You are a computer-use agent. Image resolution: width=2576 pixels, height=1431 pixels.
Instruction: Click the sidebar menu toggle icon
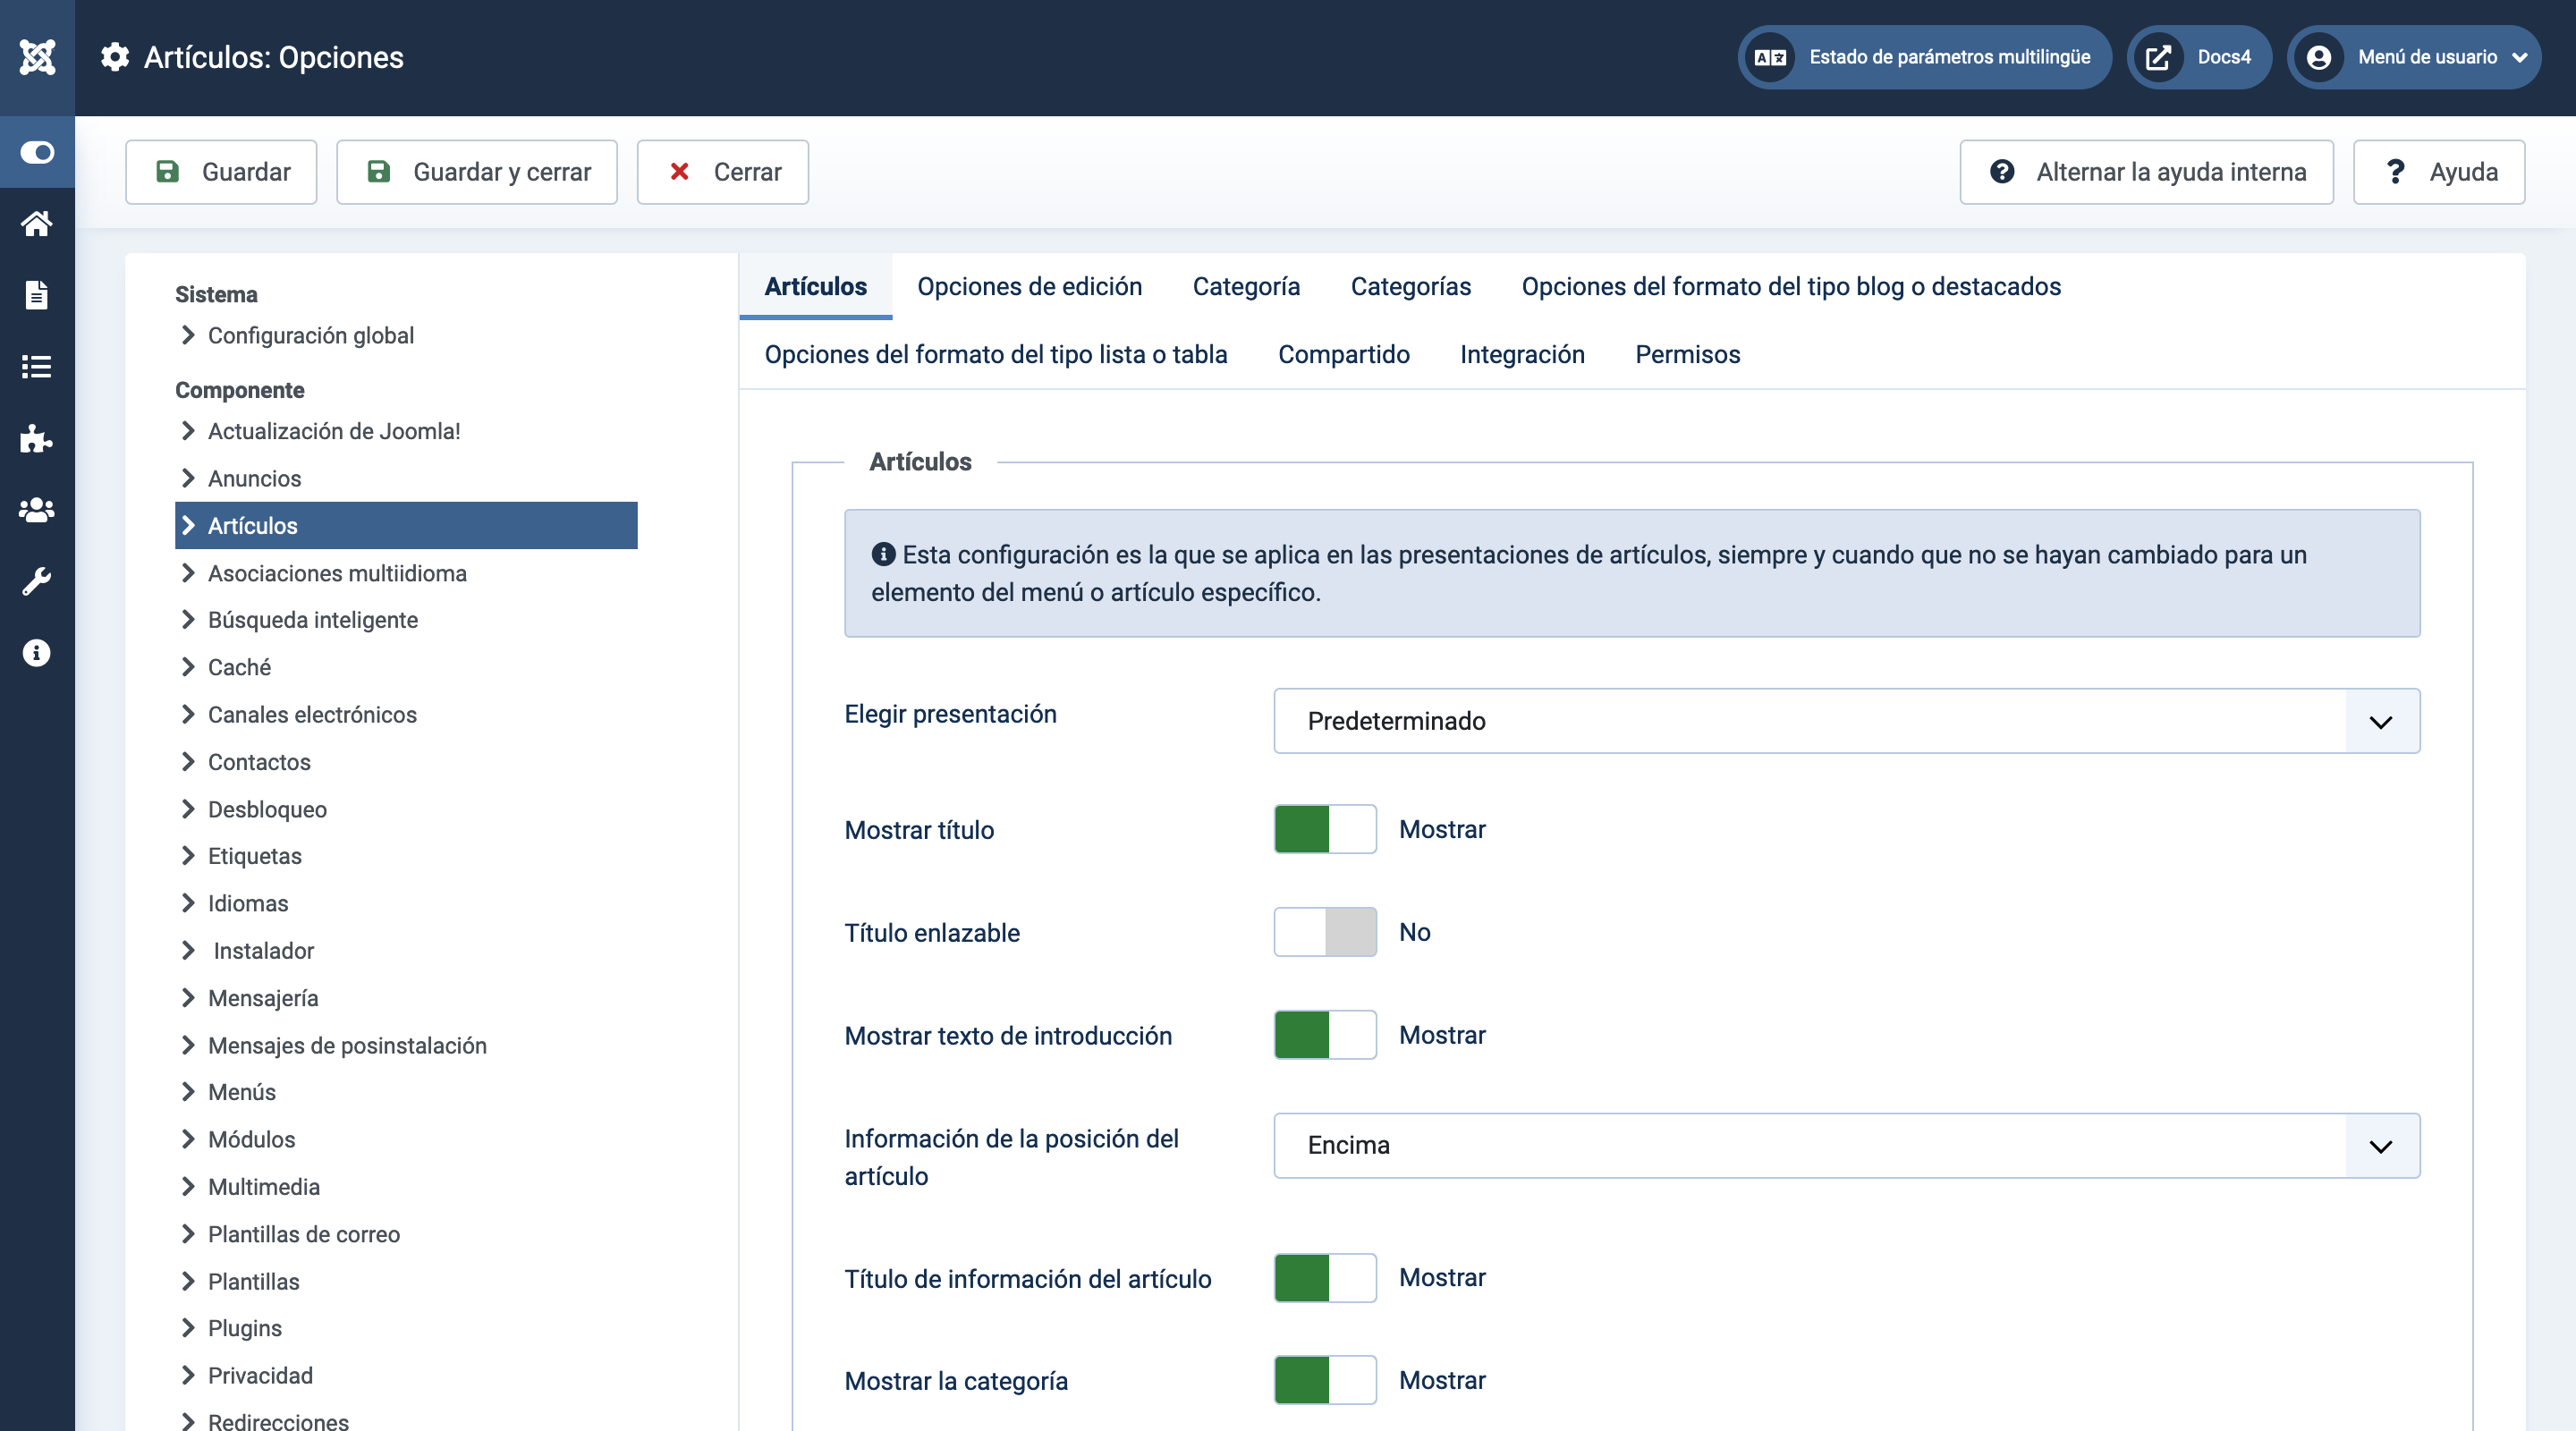click(x=37, y=152)
